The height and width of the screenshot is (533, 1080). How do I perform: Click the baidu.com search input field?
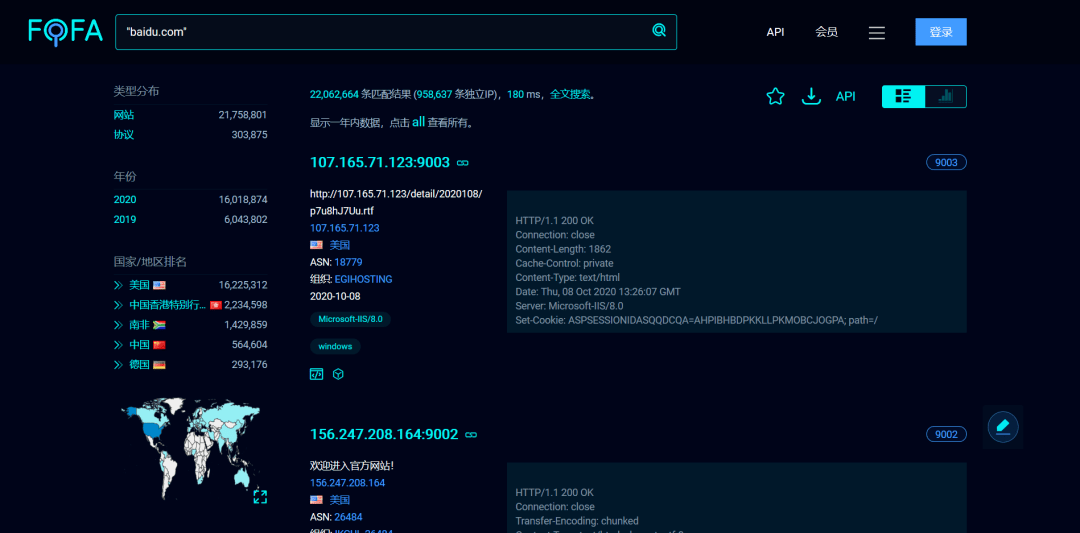[380, 32]
